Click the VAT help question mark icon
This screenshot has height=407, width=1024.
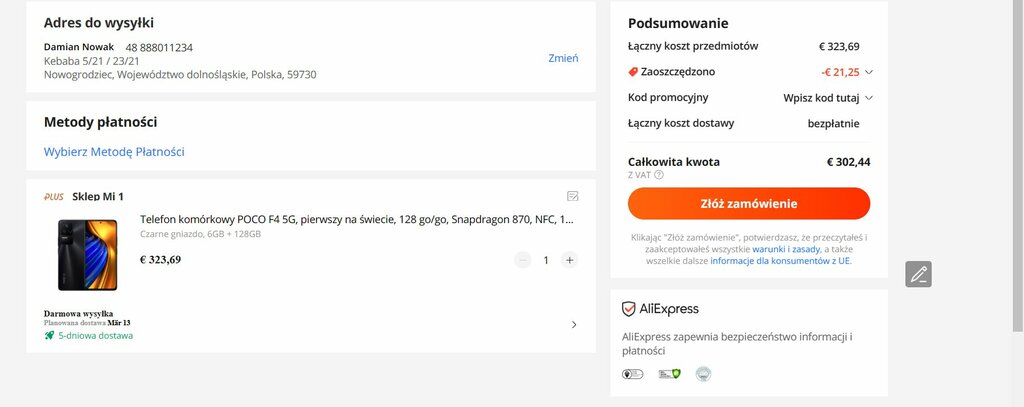[x=659, y=174]
